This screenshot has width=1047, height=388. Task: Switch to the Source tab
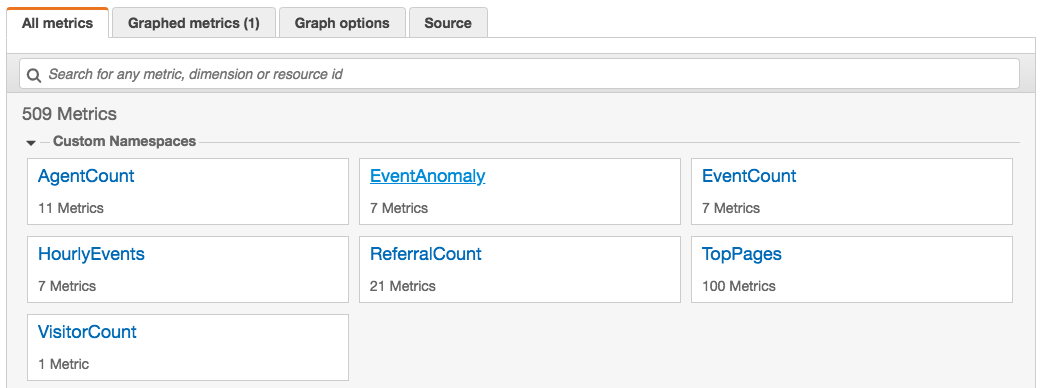pos(448,23)
